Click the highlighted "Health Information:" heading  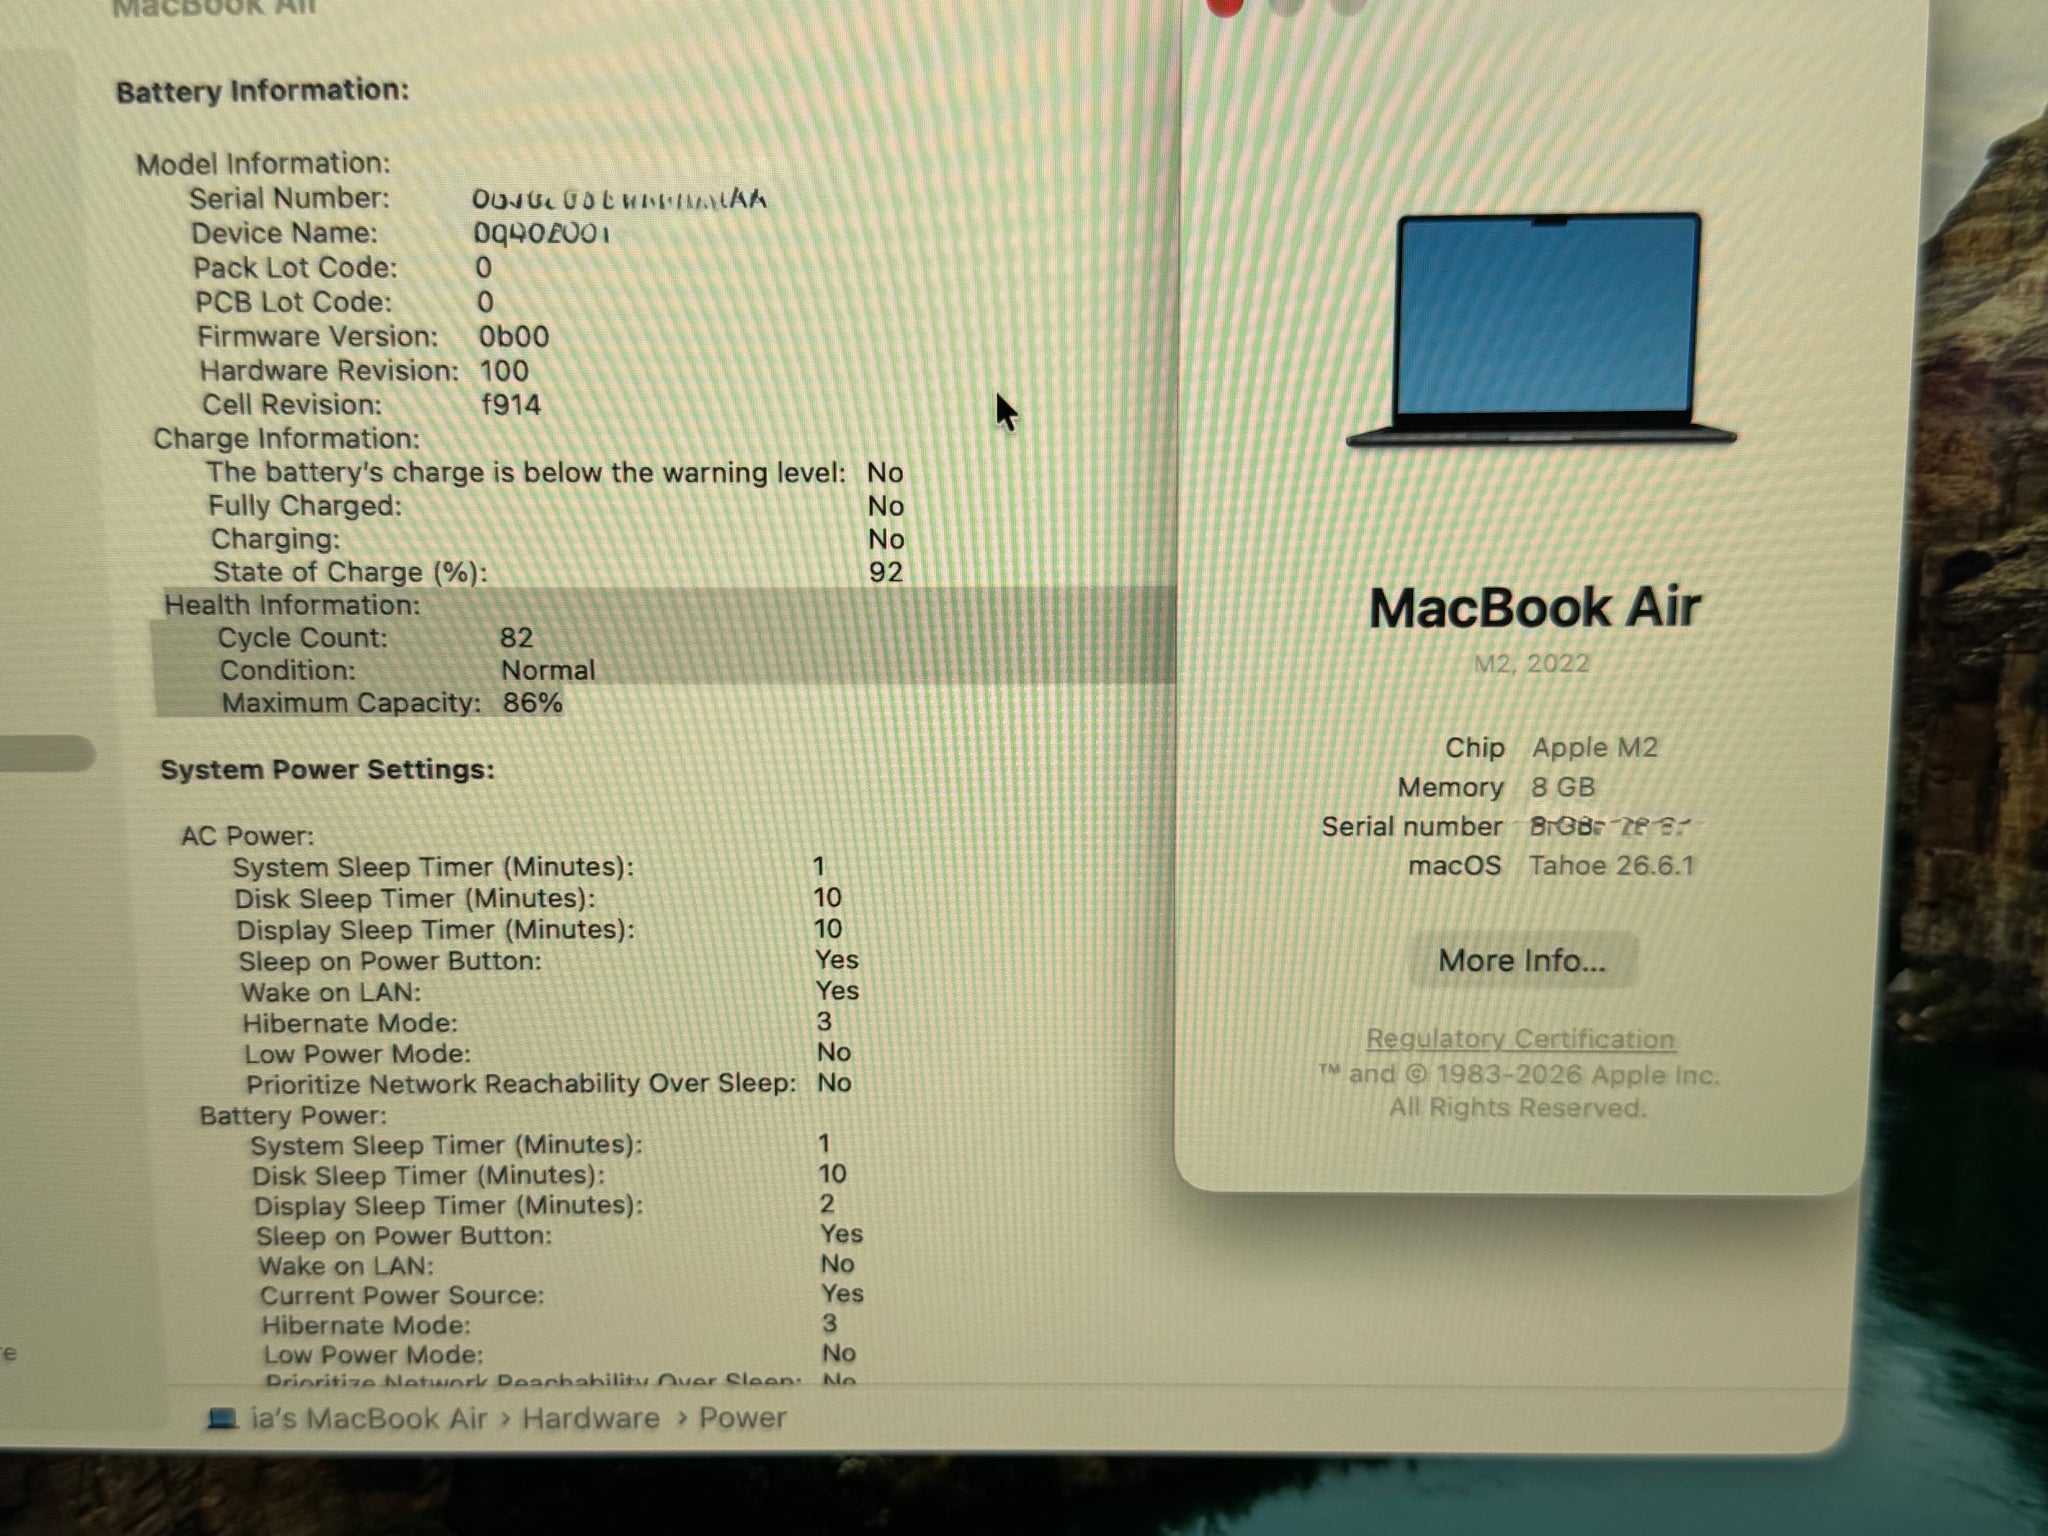(292, 605)
